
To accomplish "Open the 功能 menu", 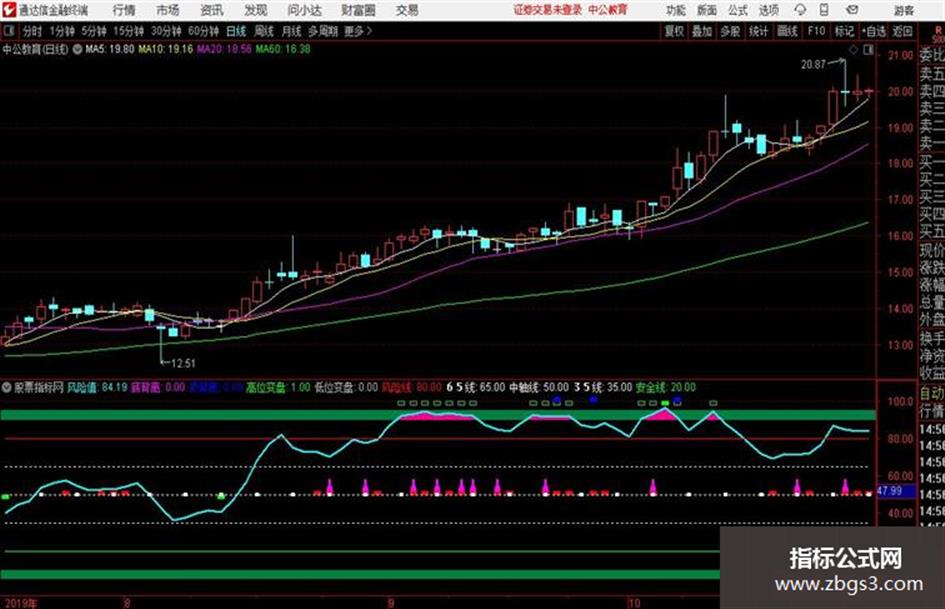I will coord(676,10).
